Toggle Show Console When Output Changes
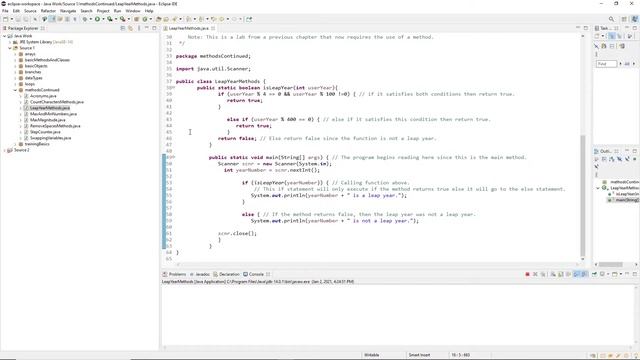The width and height of the screenshot is (640, 360). pyautogui.click(x=576, y=274)
